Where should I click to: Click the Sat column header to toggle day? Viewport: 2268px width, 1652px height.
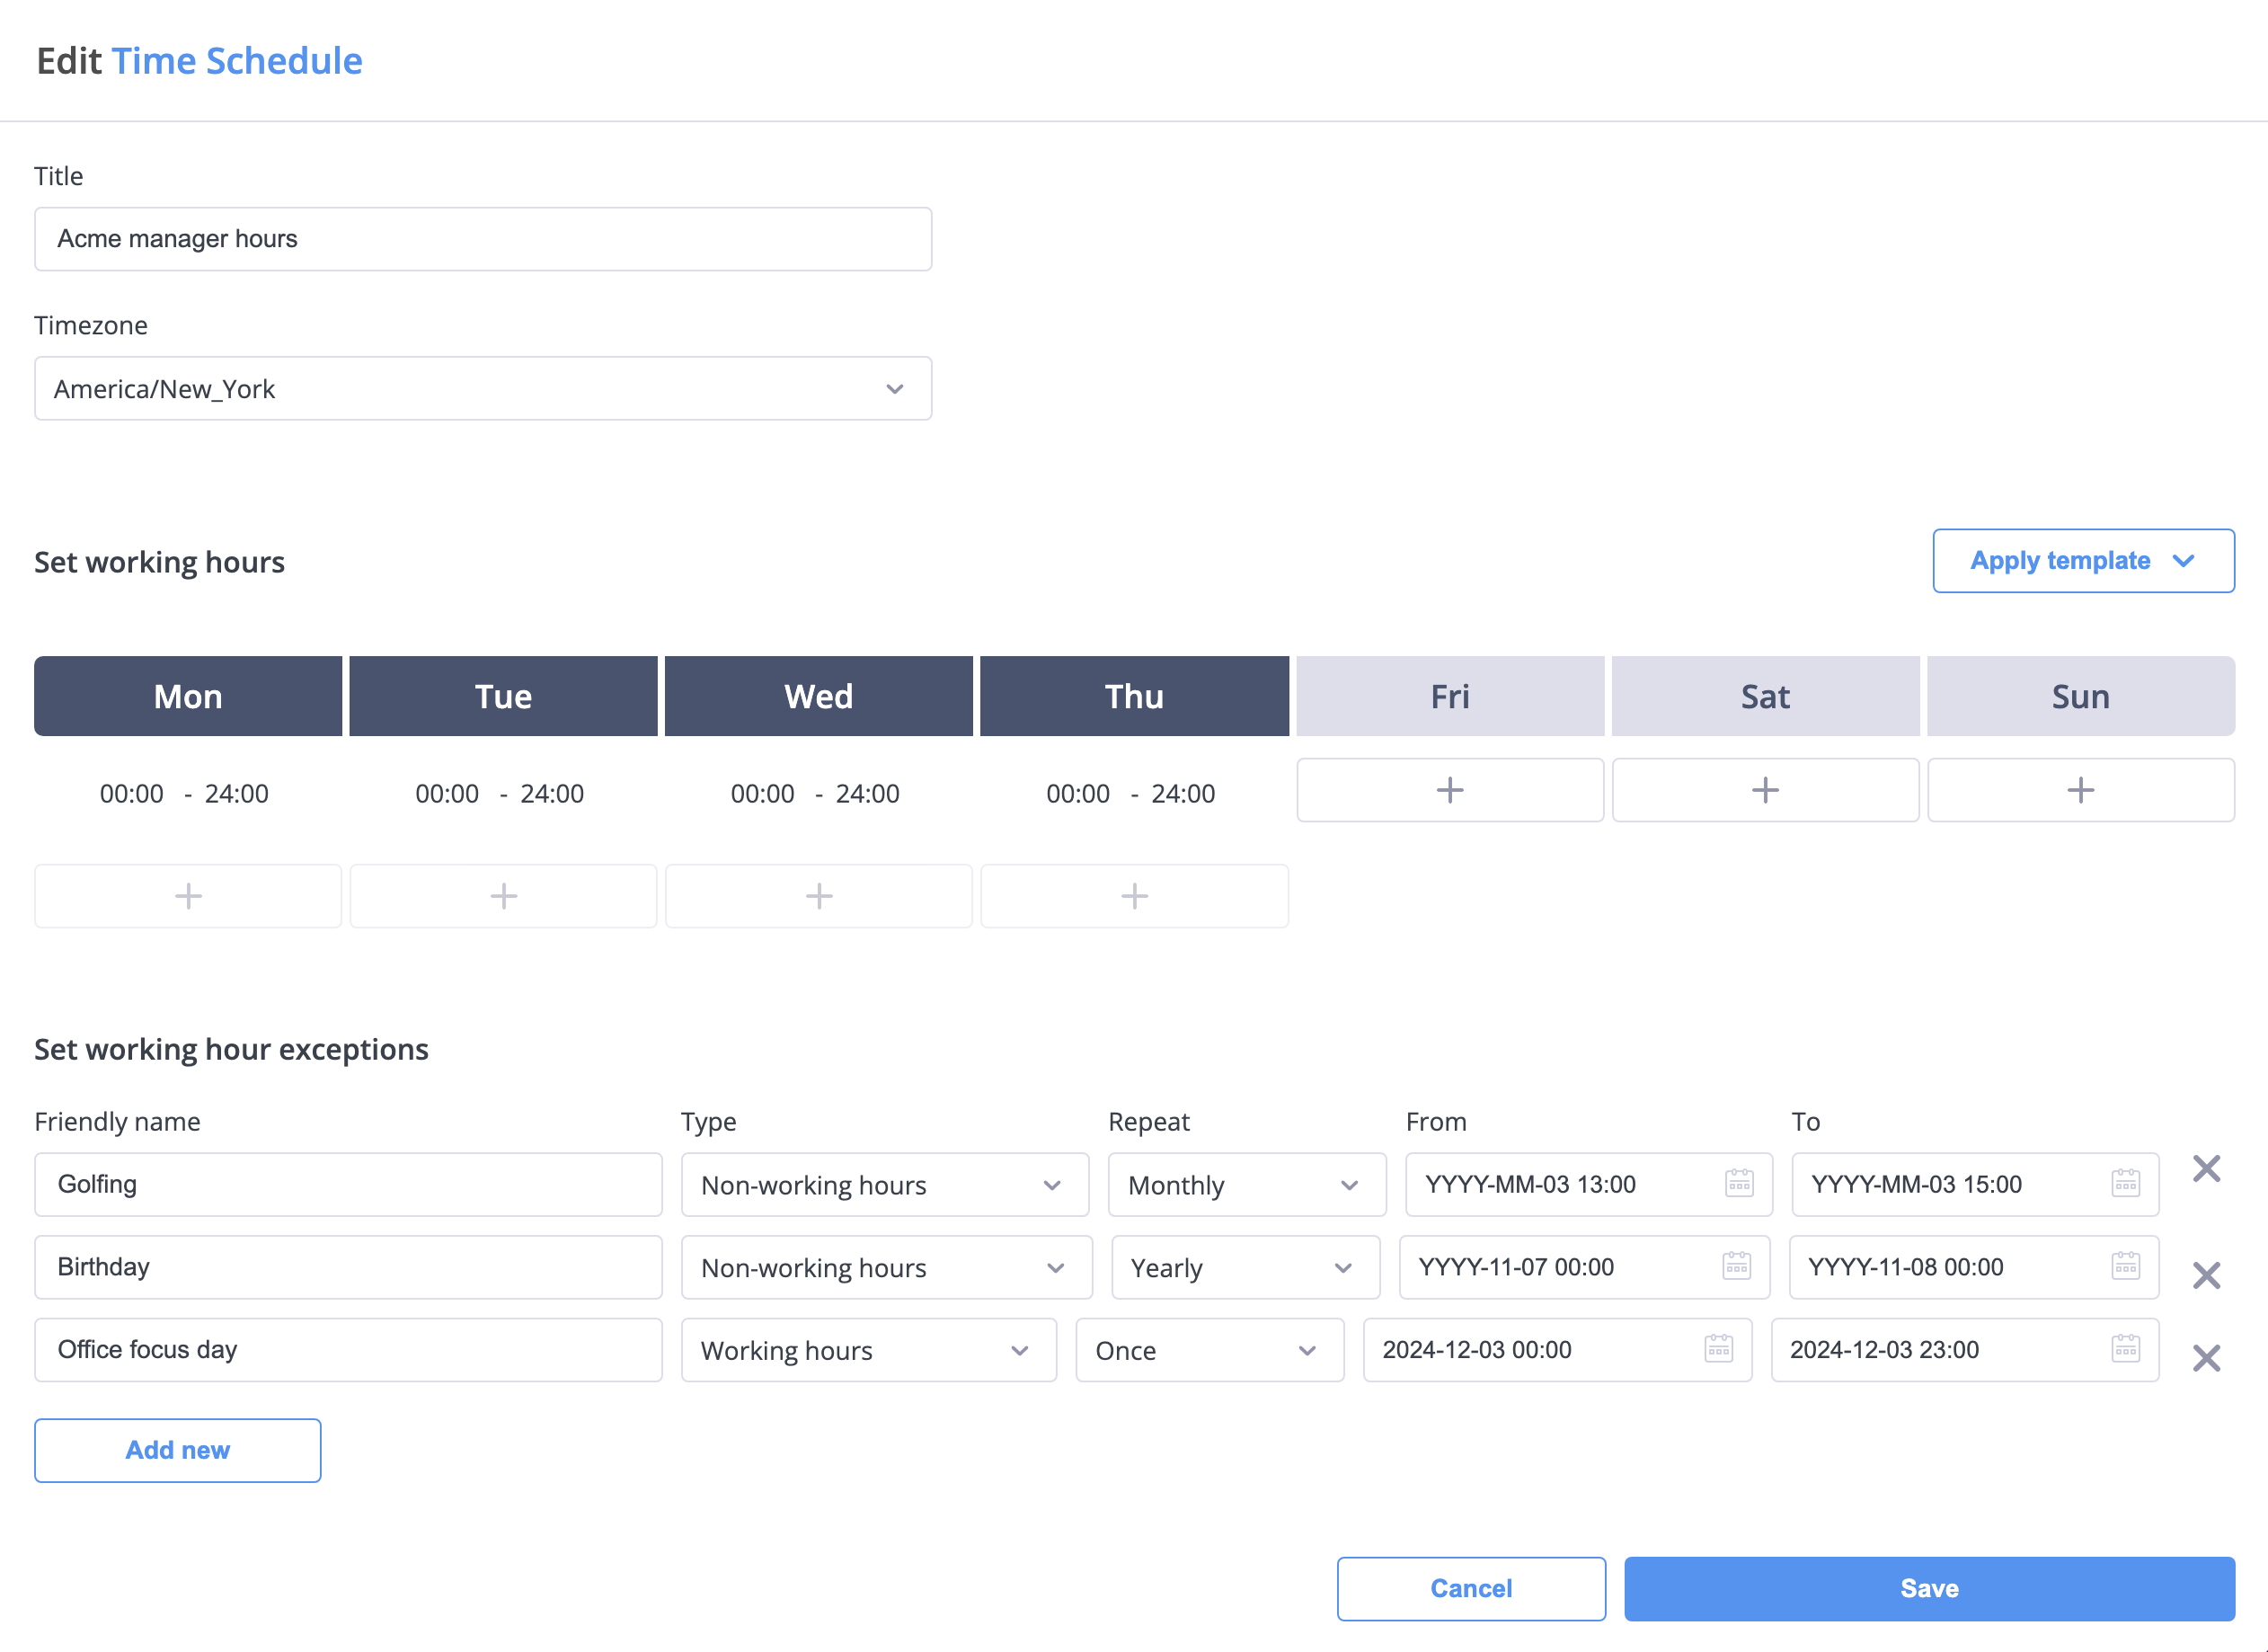click(x=1763, y=696)
